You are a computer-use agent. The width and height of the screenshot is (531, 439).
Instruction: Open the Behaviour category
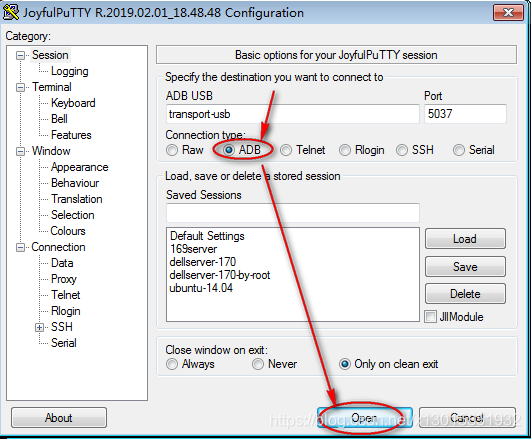(75, 183)
